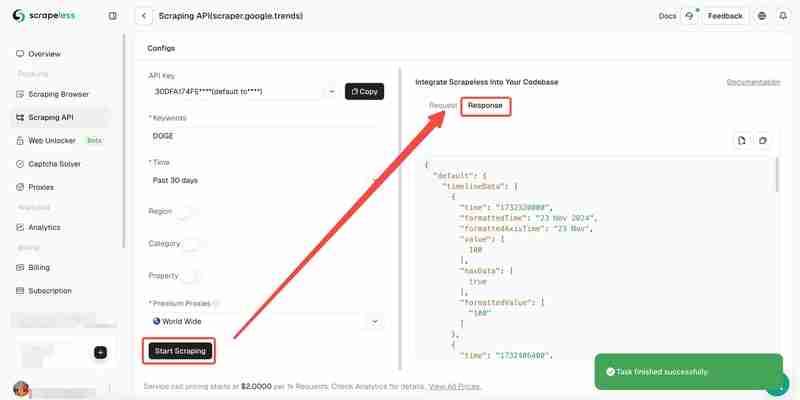
Task: Open Analytics in the sidebar
Action: click(38, 227)
